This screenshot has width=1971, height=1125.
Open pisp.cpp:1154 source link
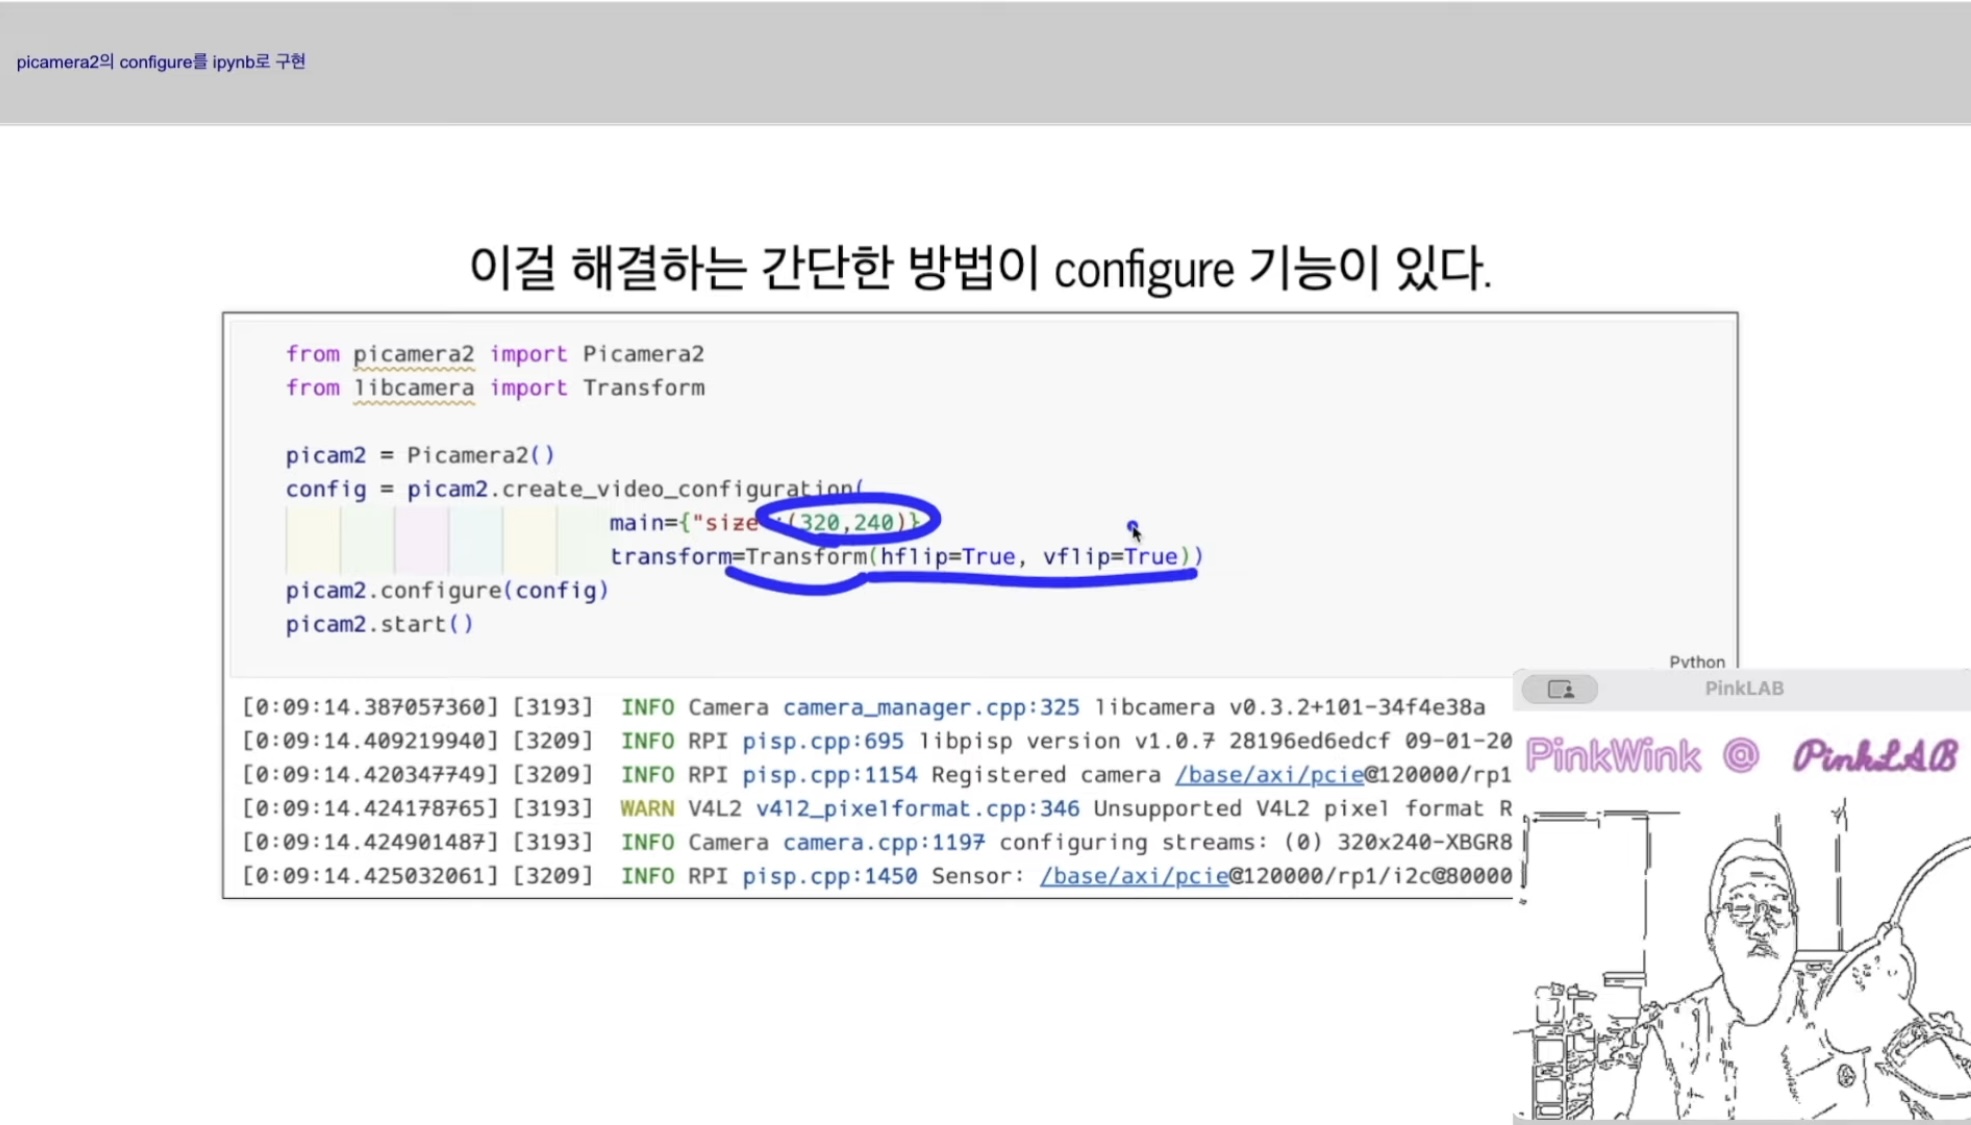pyautogui.click(x=829, y=776)
